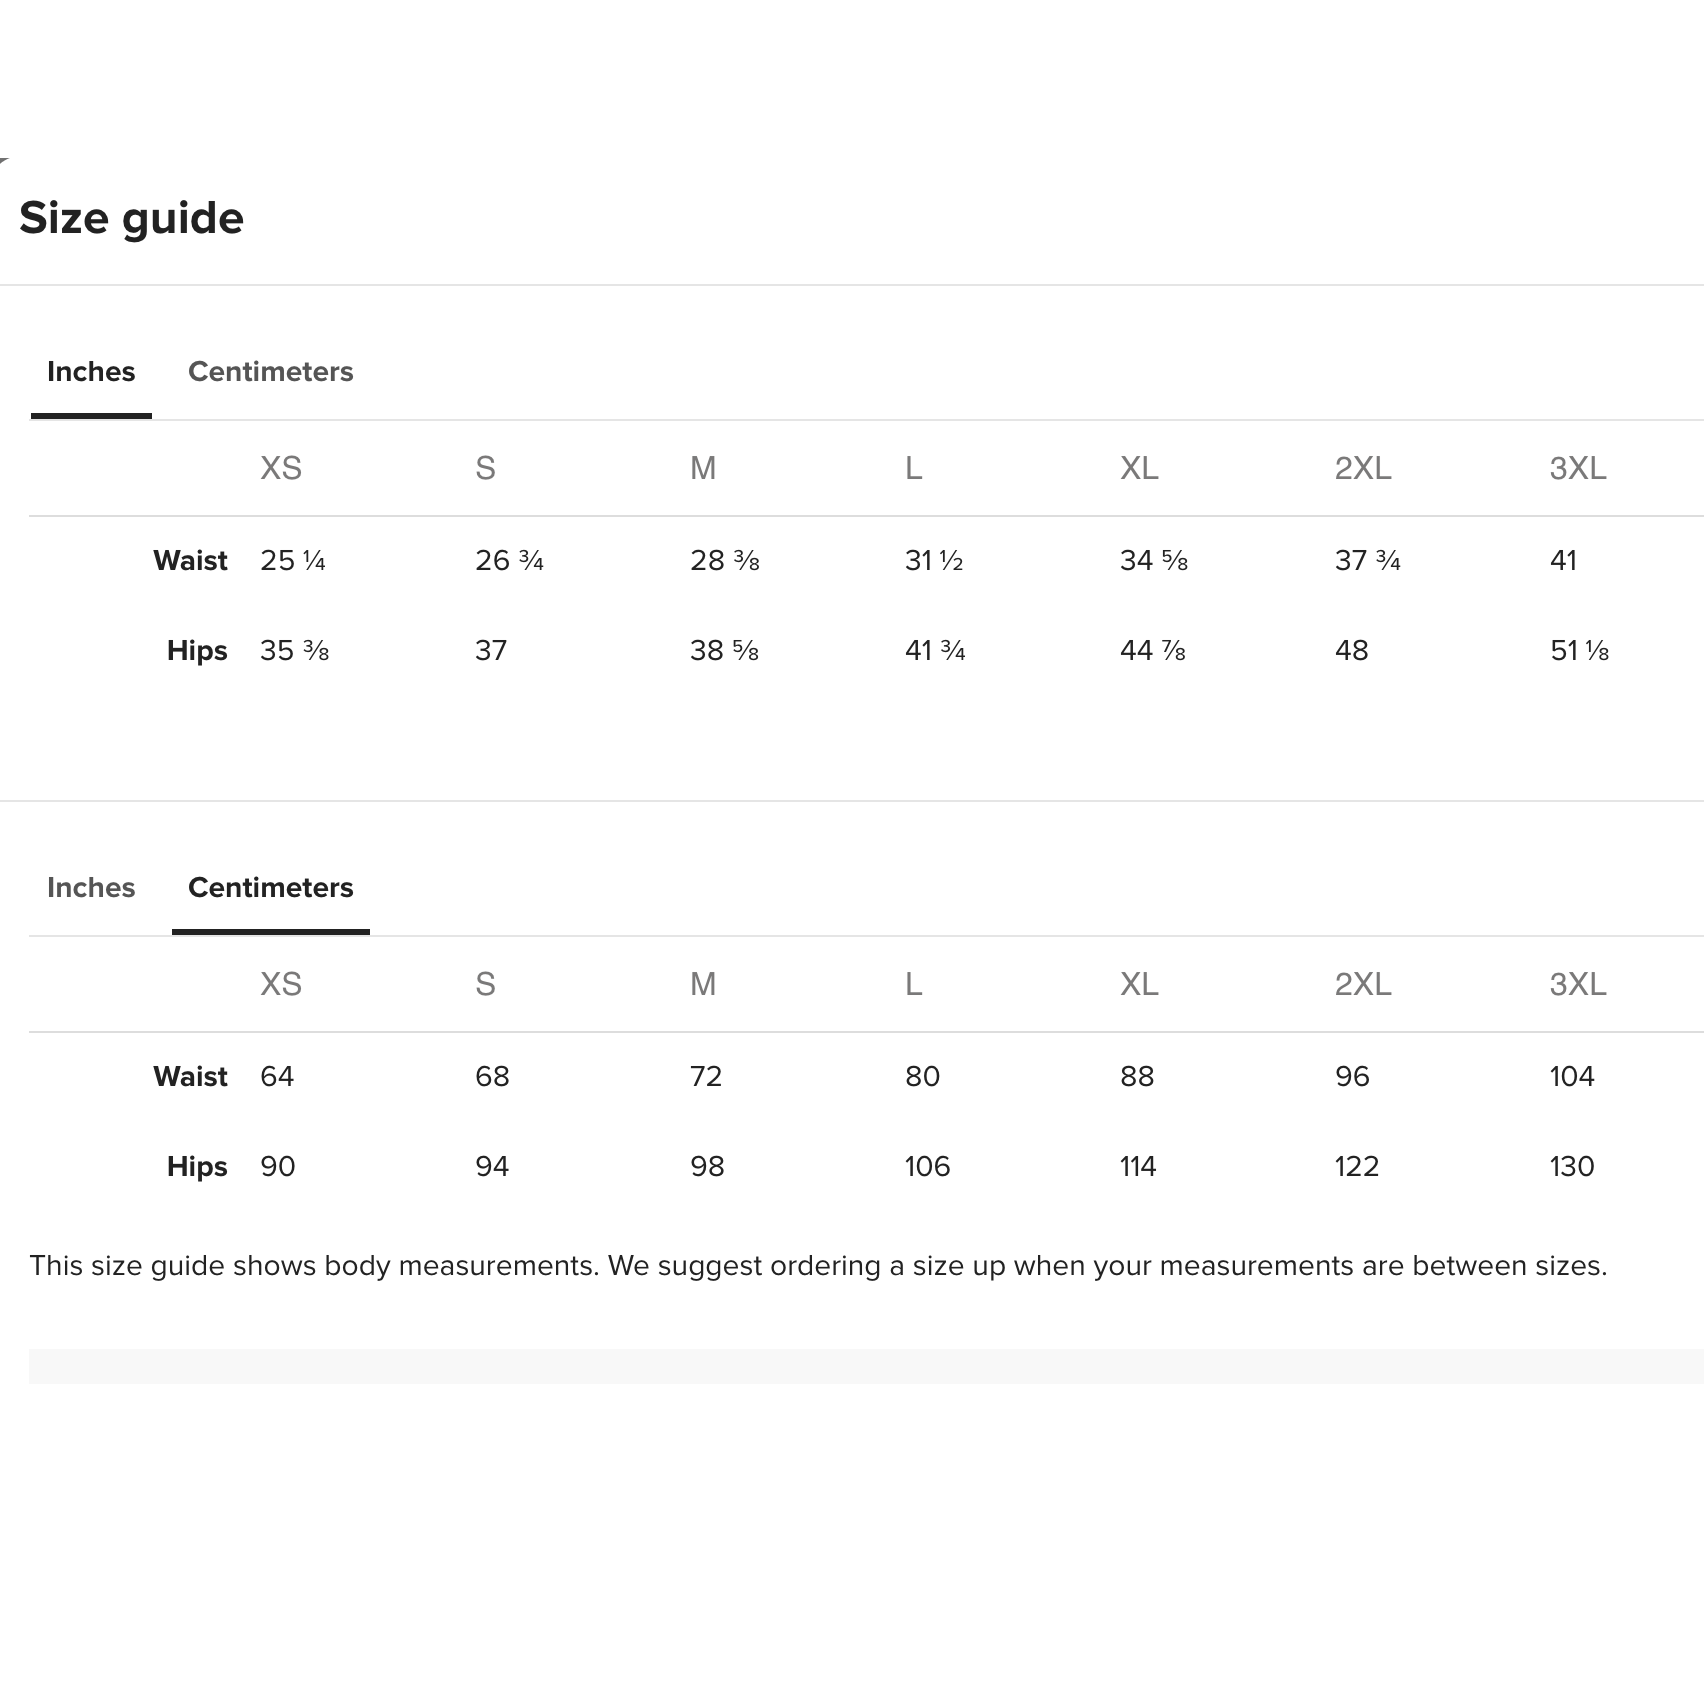The height and width of the screenshot is (1704, 1704).
Task: Select the 51 ⅛ hips measurement
Action: 1579,651
